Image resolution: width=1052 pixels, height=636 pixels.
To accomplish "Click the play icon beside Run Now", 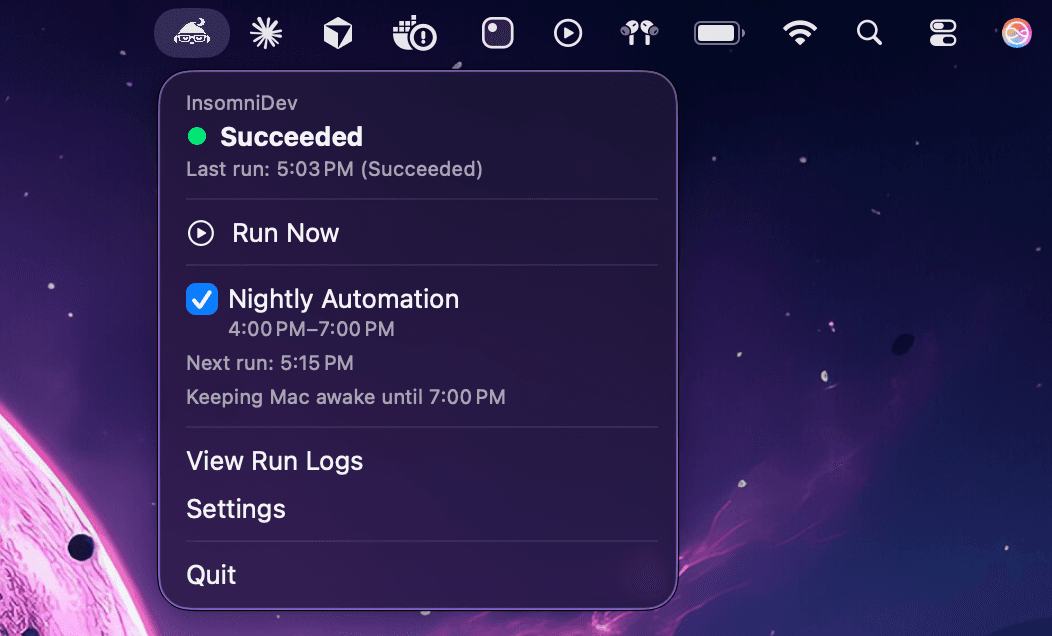I will (x=200, y=232).
